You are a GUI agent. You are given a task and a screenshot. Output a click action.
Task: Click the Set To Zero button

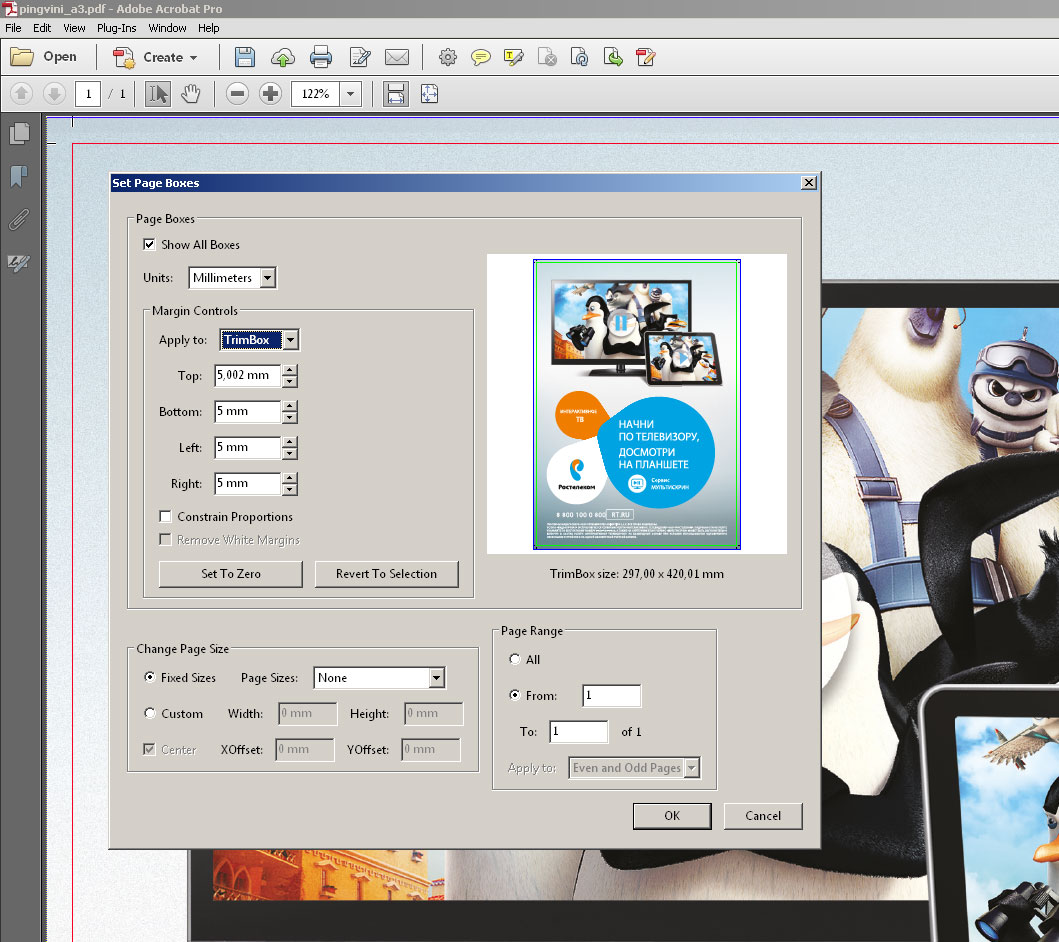tap(230, 574)
